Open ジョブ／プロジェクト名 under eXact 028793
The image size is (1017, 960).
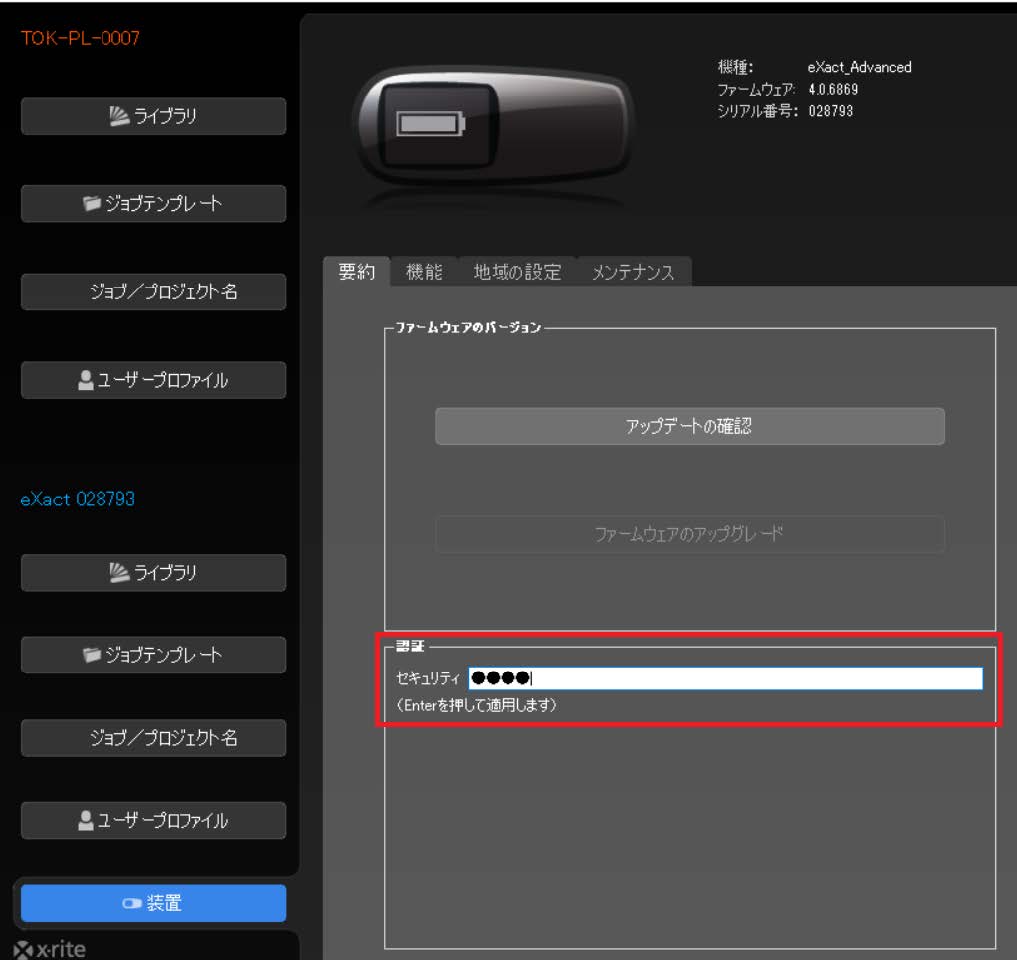point(153,738)
